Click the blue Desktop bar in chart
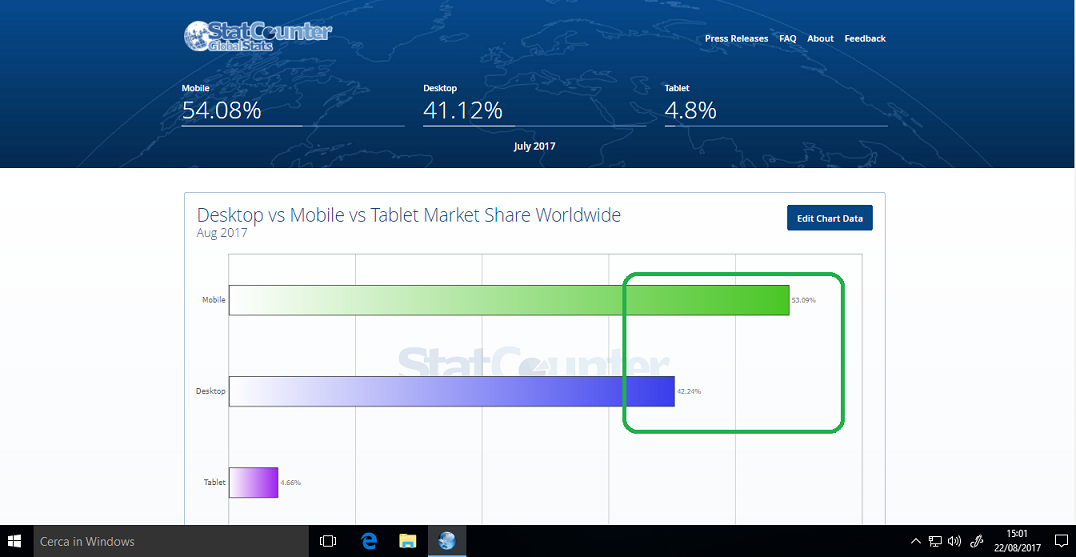 452,391
